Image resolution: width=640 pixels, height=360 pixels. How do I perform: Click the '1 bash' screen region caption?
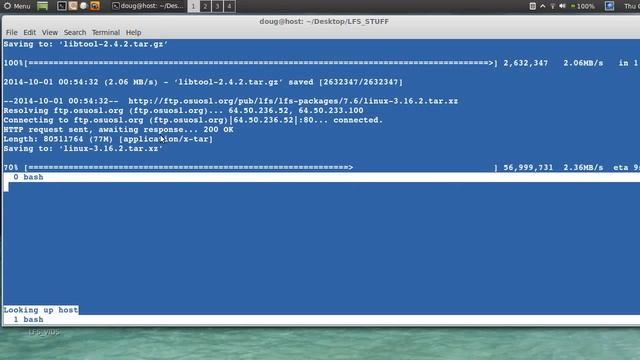[x=28, y=320]
